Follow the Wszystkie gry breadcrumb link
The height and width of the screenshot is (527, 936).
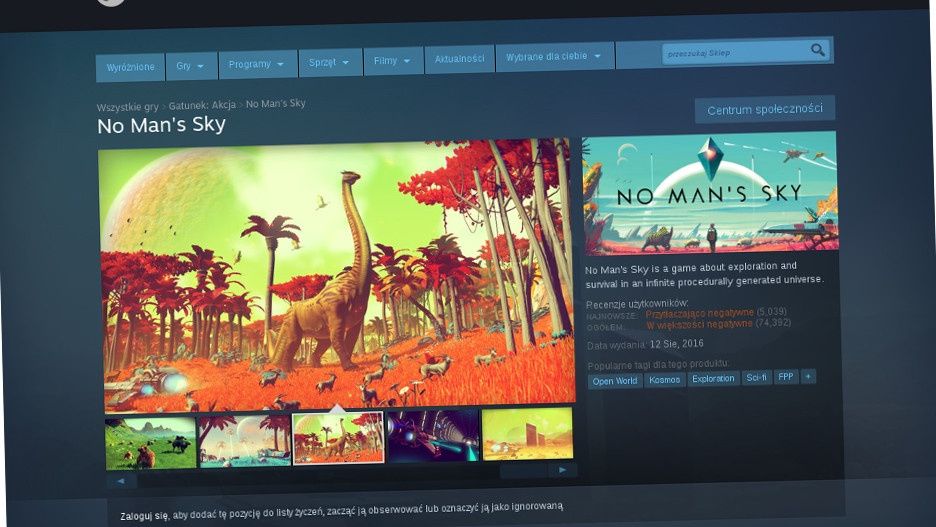(x=128, y=107)
